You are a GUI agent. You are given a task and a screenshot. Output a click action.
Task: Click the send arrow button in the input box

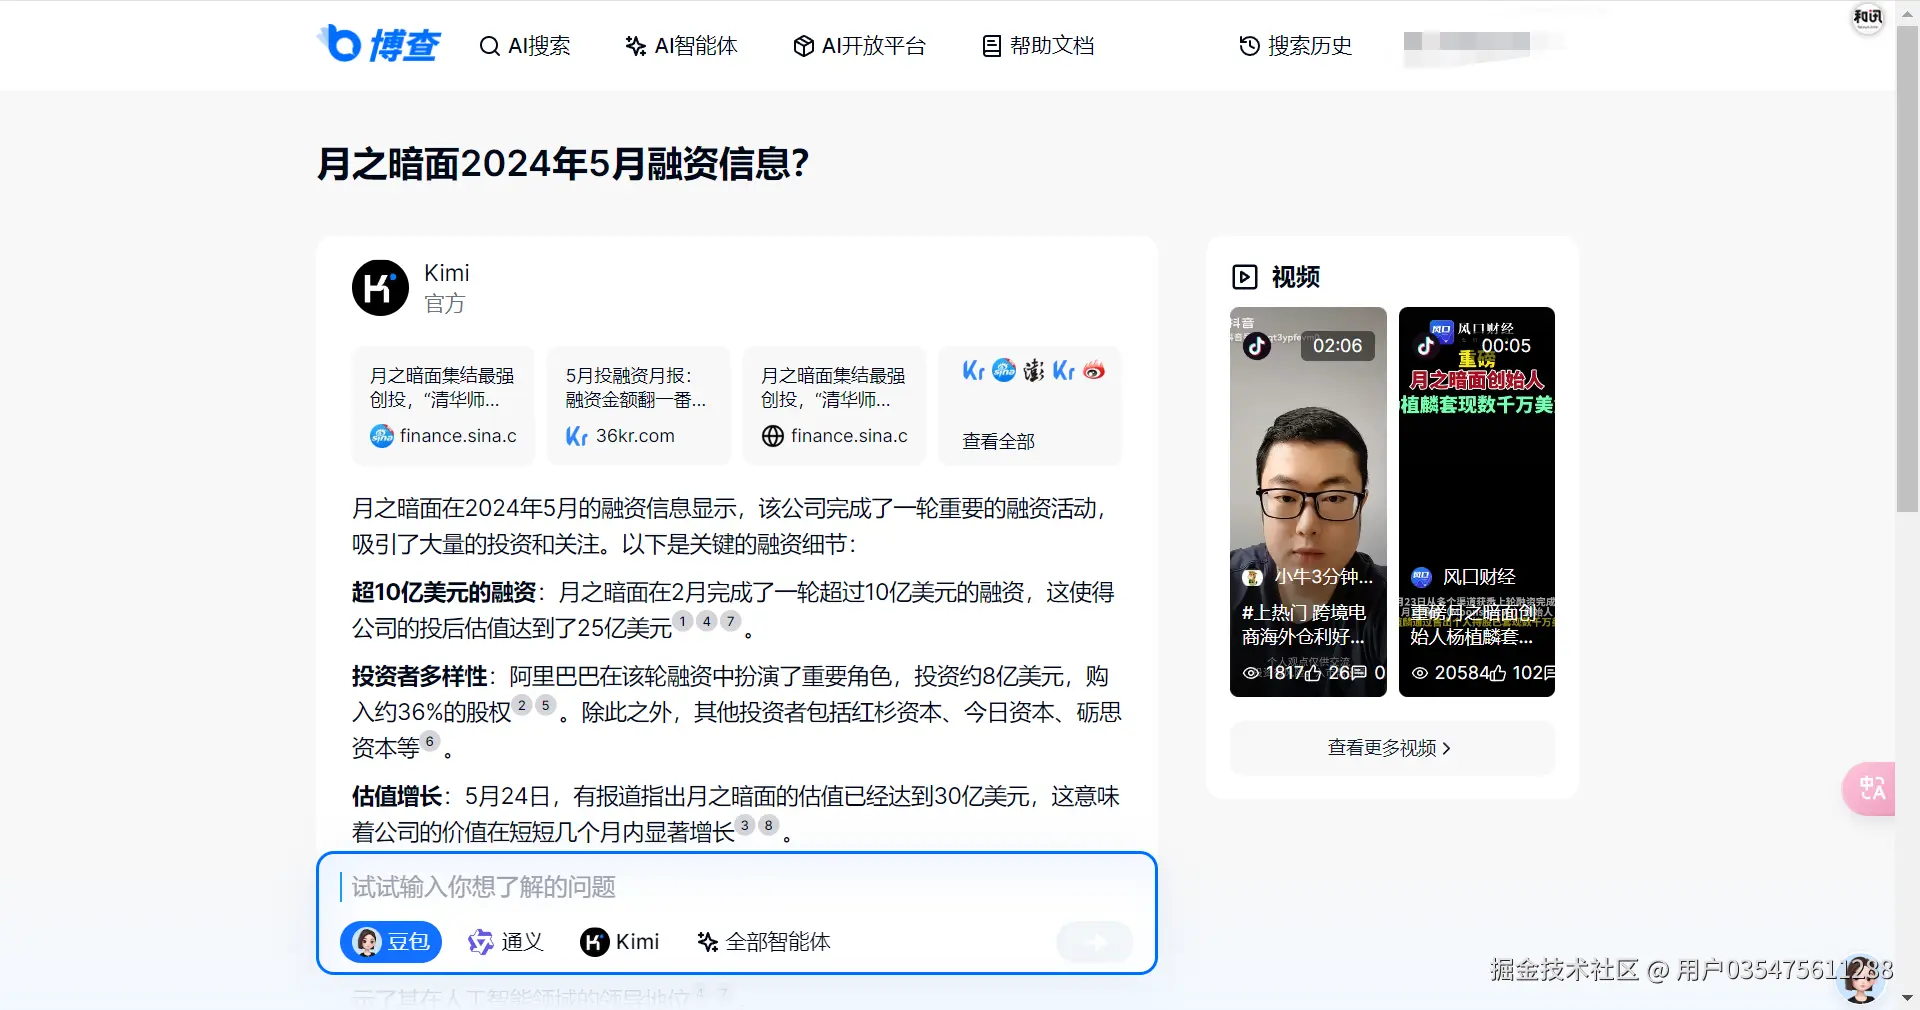[x=1095, y=942]
